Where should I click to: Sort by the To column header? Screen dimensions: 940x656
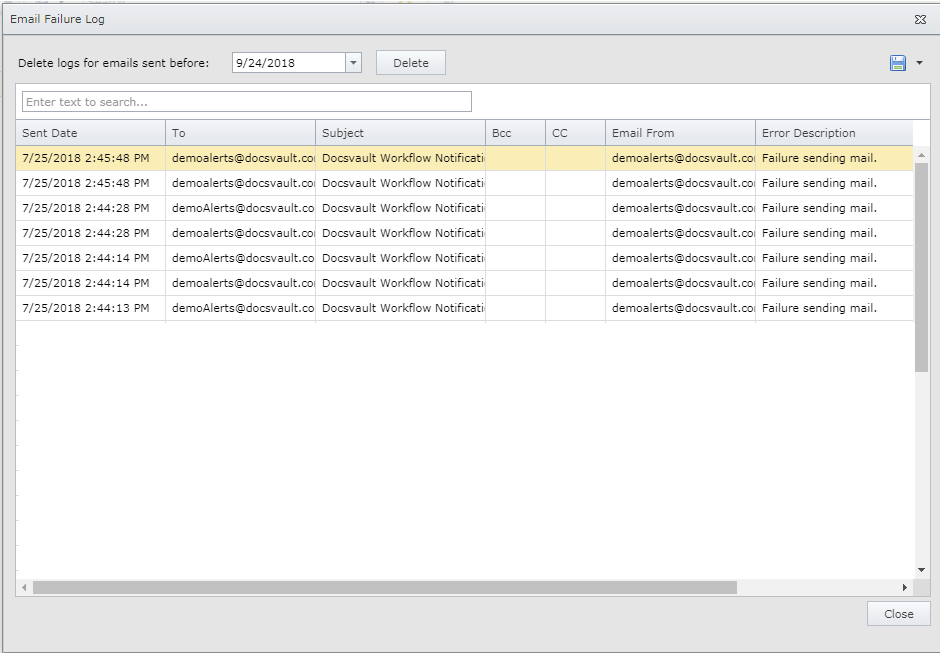[x=240, y=132]
